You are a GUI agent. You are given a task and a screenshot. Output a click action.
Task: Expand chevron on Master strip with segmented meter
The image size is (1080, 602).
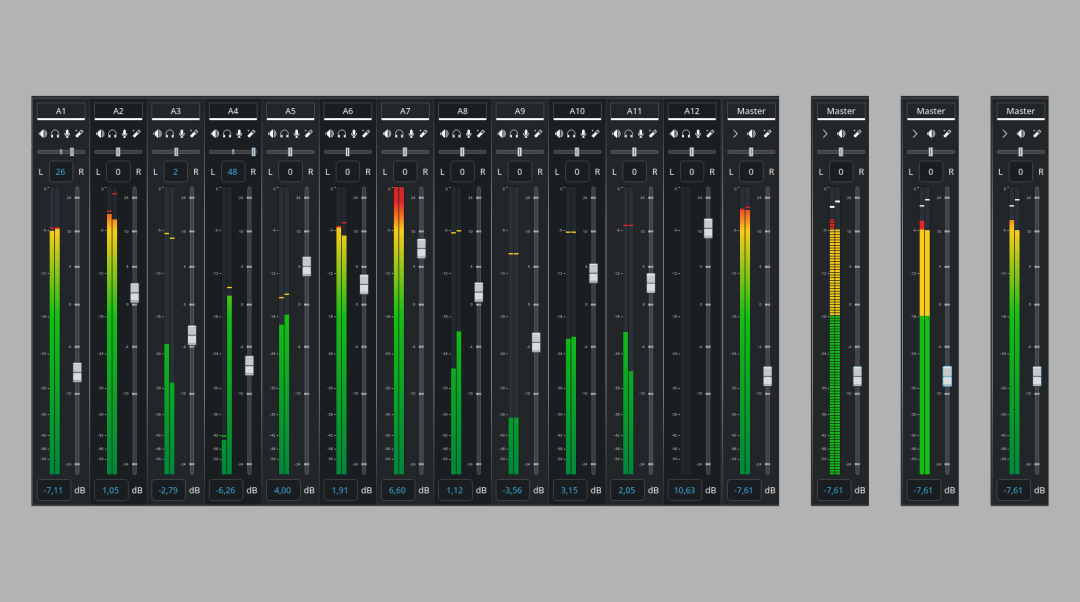[x=825, y=133]
